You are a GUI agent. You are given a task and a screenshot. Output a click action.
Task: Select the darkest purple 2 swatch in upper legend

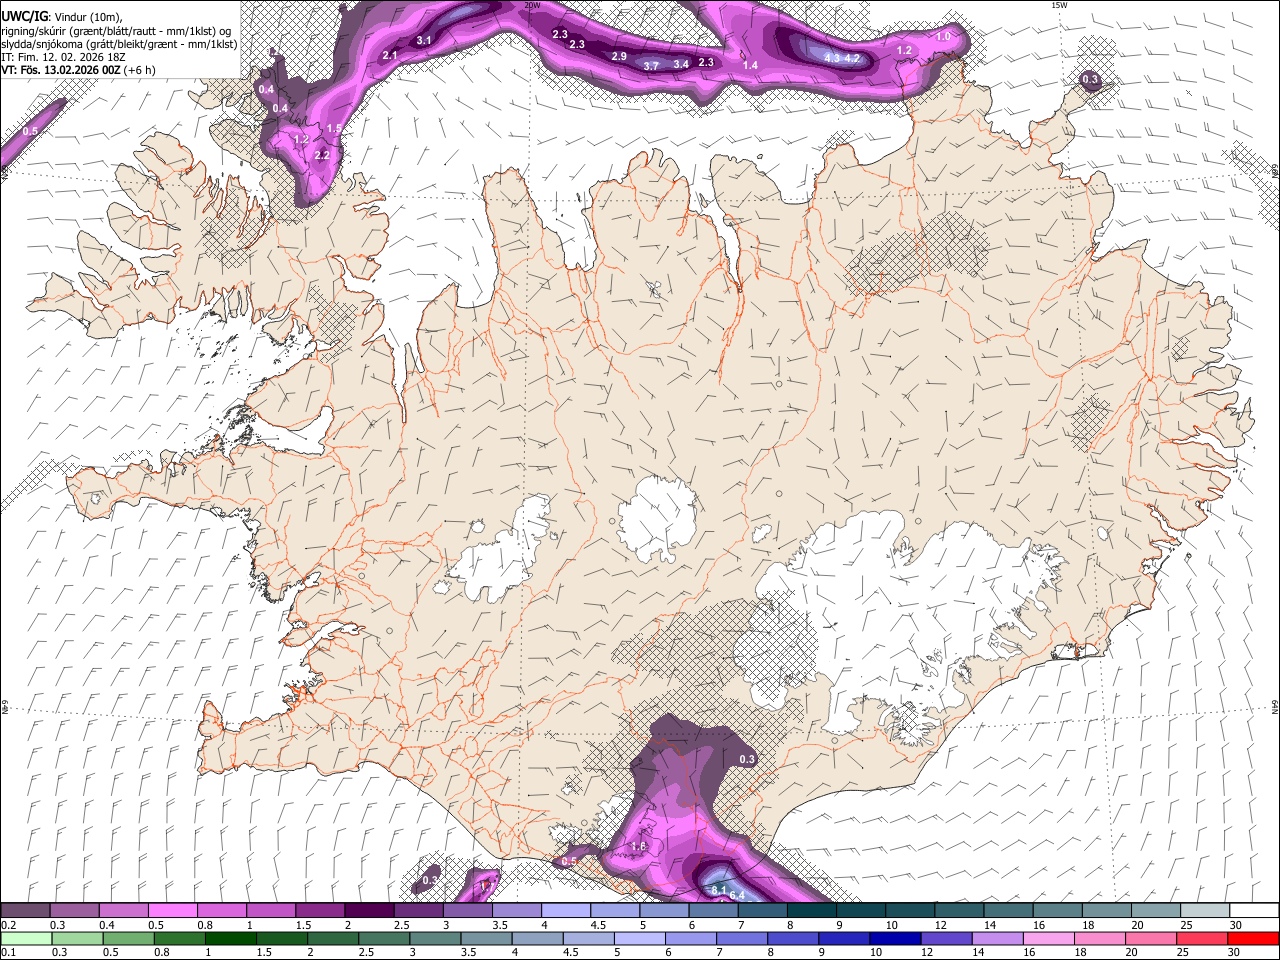click(x=368, y=910)
